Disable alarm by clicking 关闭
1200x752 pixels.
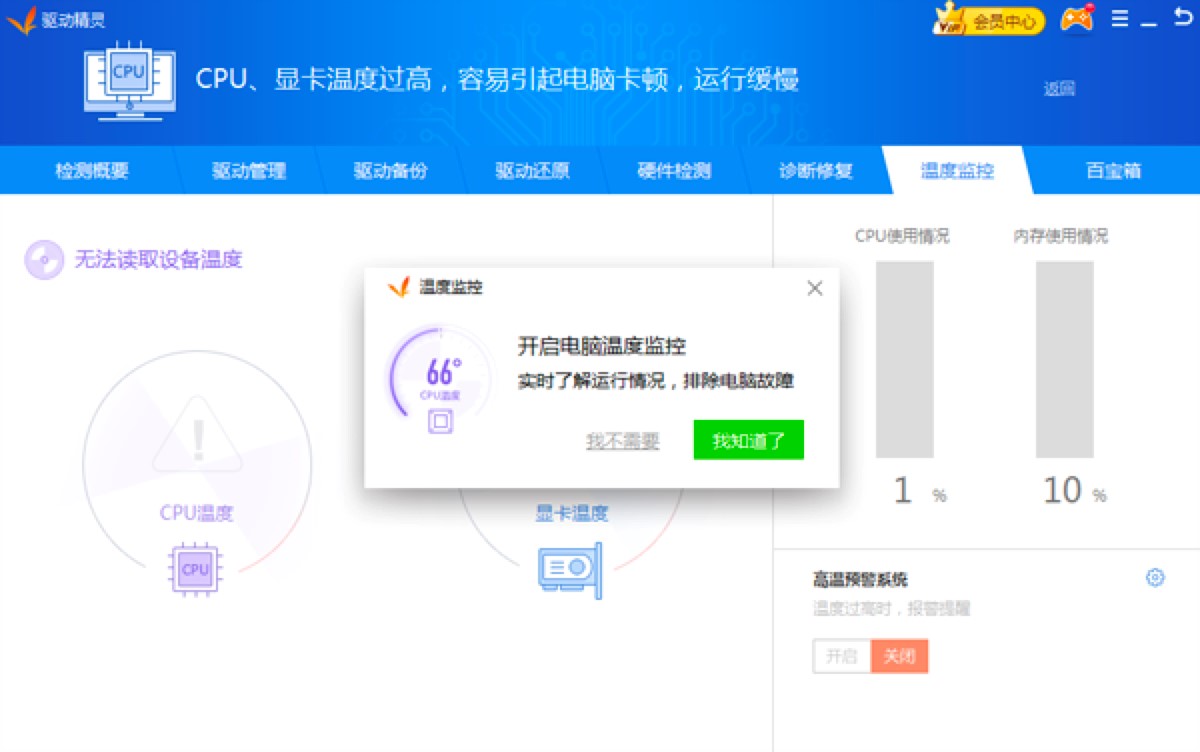899,656
